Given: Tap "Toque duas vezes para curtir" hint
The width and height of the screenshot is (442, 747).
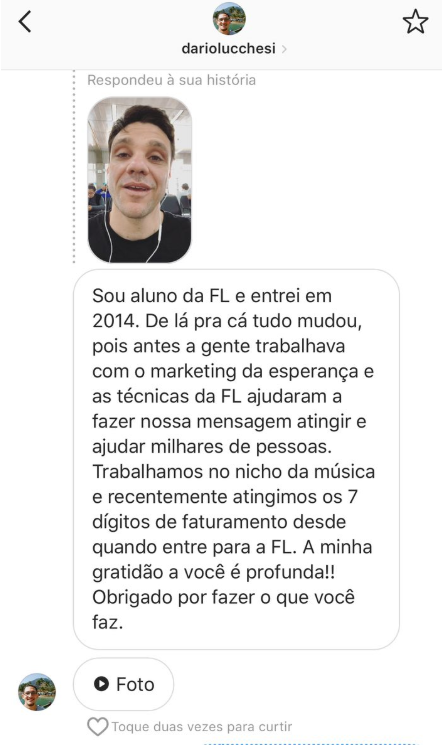Looking at the screenshot, I should coord(202,727).
